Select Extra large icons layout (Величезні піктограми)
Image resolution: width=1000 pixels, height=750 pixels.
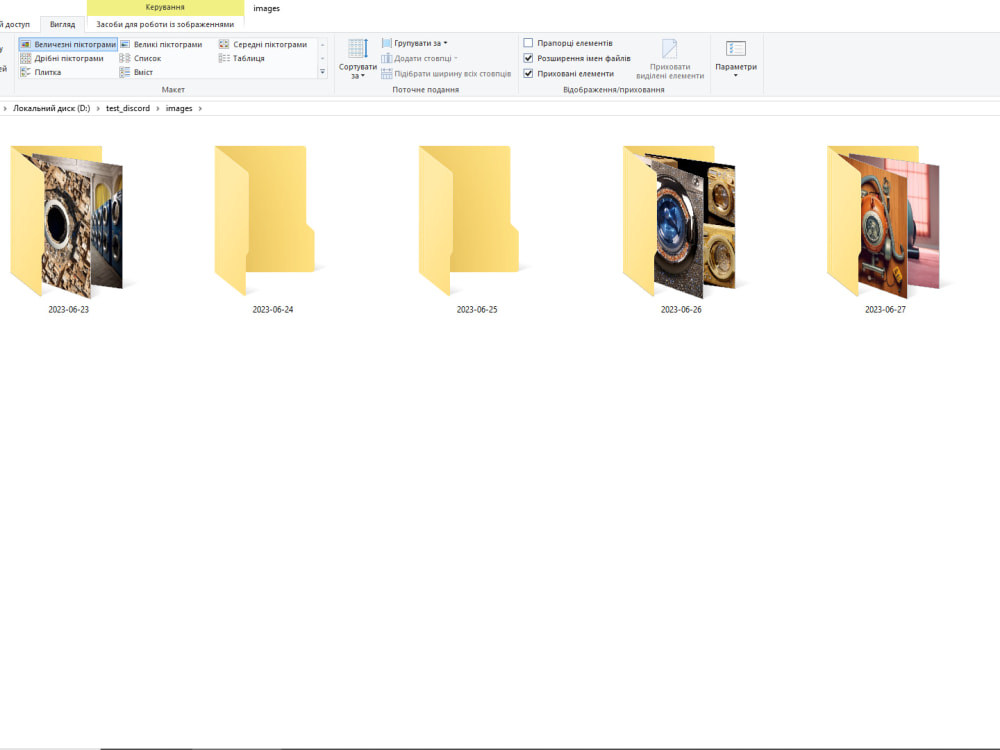click(x=68, y=45)
